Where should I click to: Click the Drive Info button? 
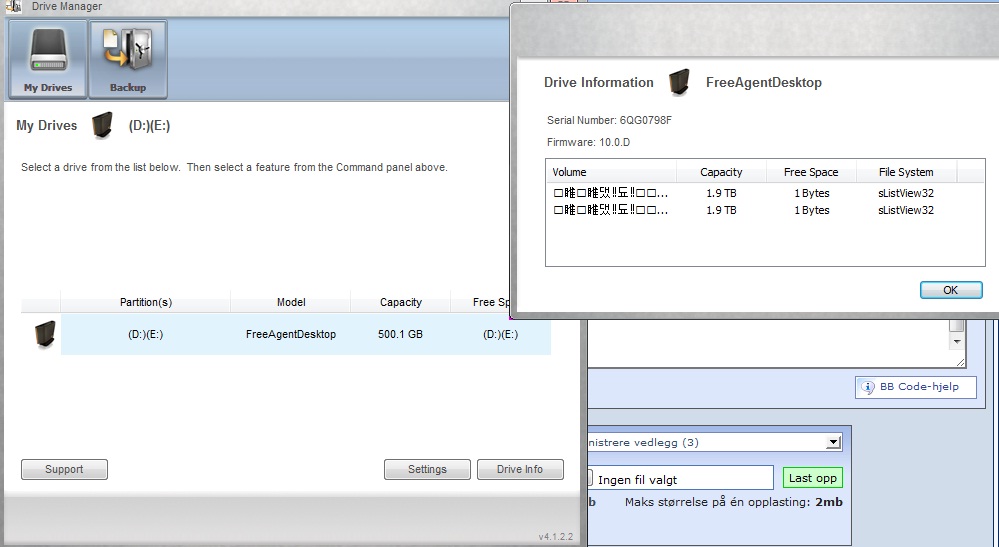click(520, 469)
